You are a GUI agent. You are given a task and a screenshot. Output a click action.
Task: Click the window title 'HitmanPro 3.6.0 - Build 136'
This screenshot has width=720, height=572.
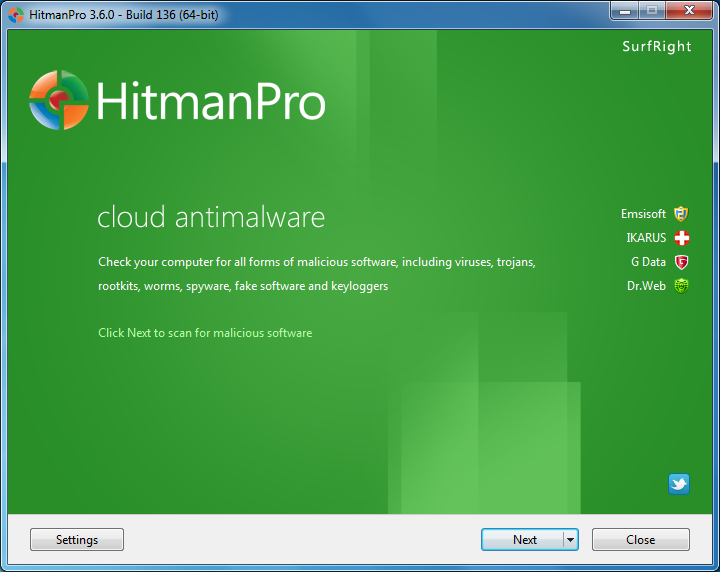[x=124, y=15]
